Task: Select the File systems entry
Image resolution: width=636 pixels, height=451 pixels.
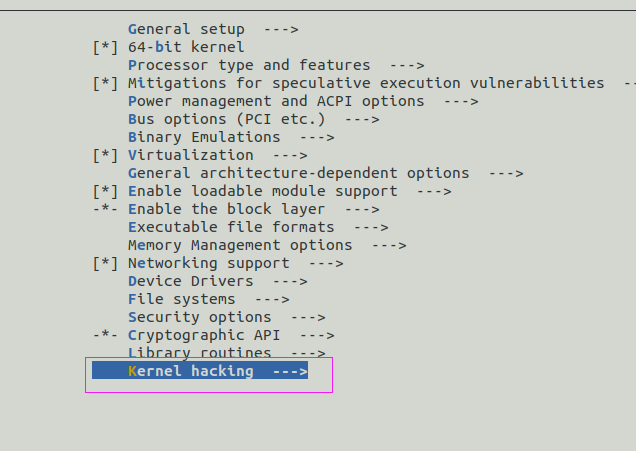Action: pyautogui.click(x=208, y=299)
